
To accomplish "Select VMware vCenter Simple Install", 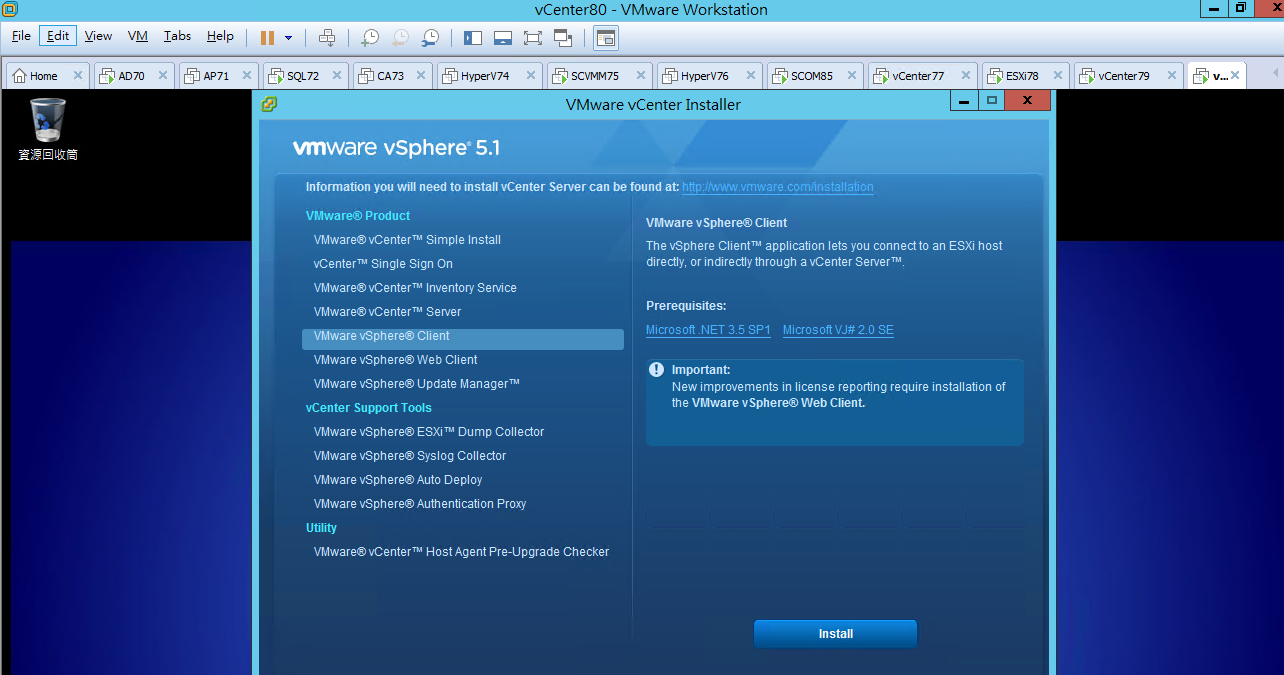I will 407,240.
